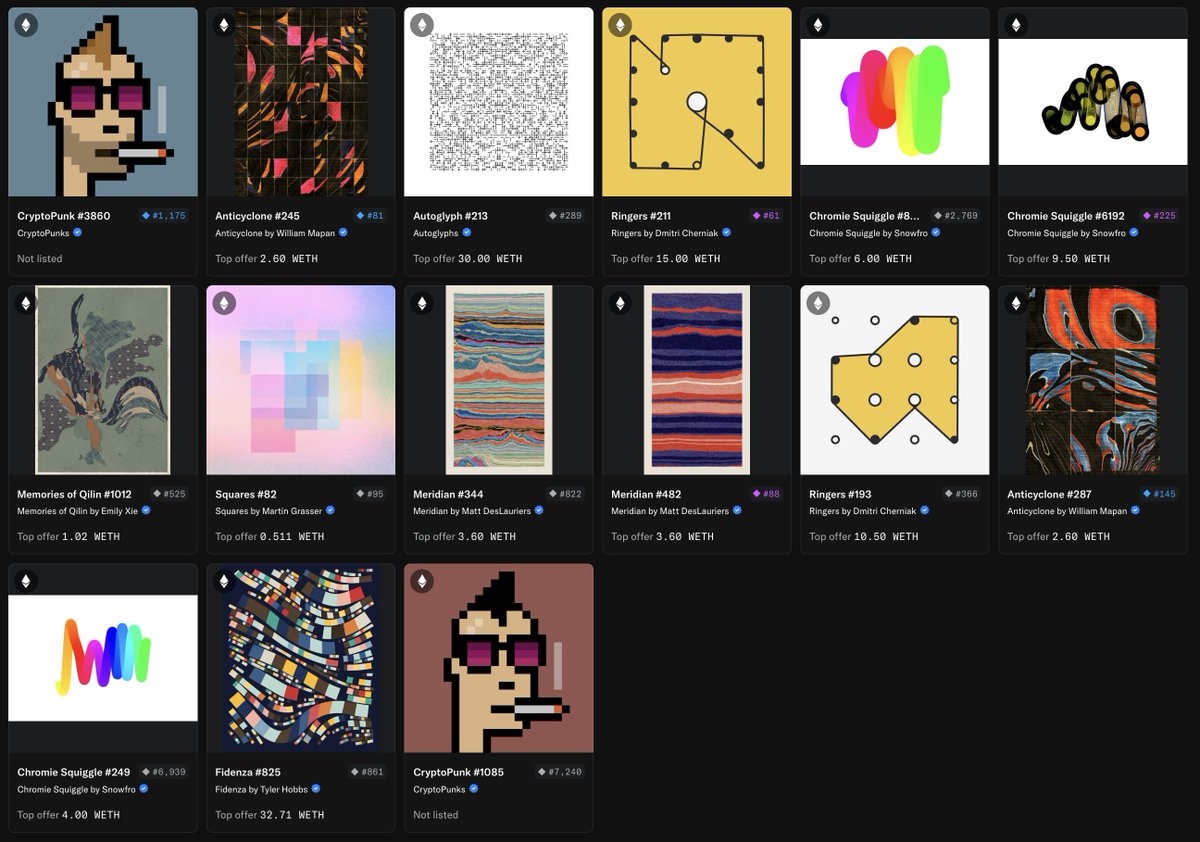Click verified checkmark beside Squares by Martin Grasser

[x=330, y=511]
